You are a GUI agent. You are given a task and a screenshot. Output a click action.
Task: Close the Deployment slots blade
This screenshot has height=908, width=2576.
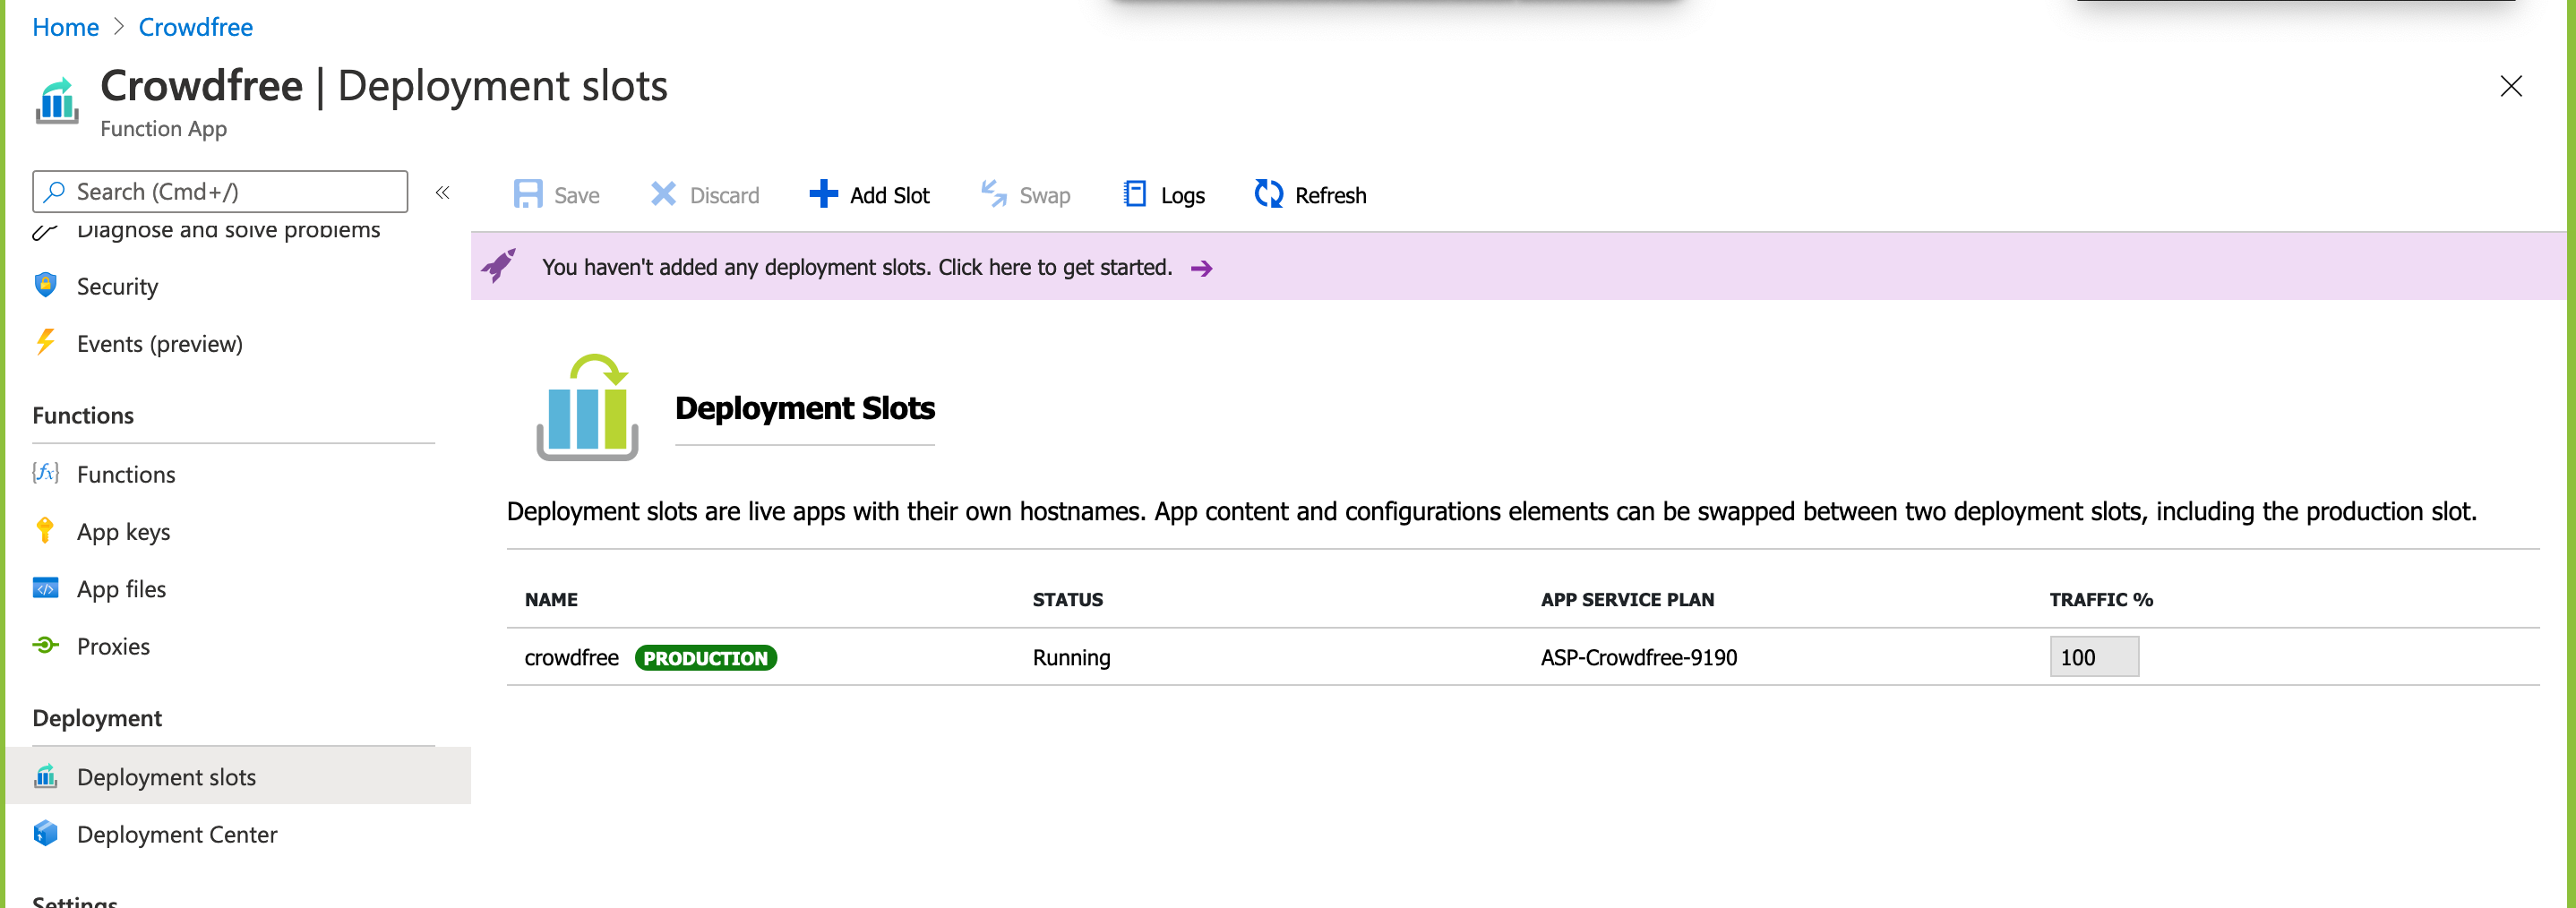(2511, 86)
